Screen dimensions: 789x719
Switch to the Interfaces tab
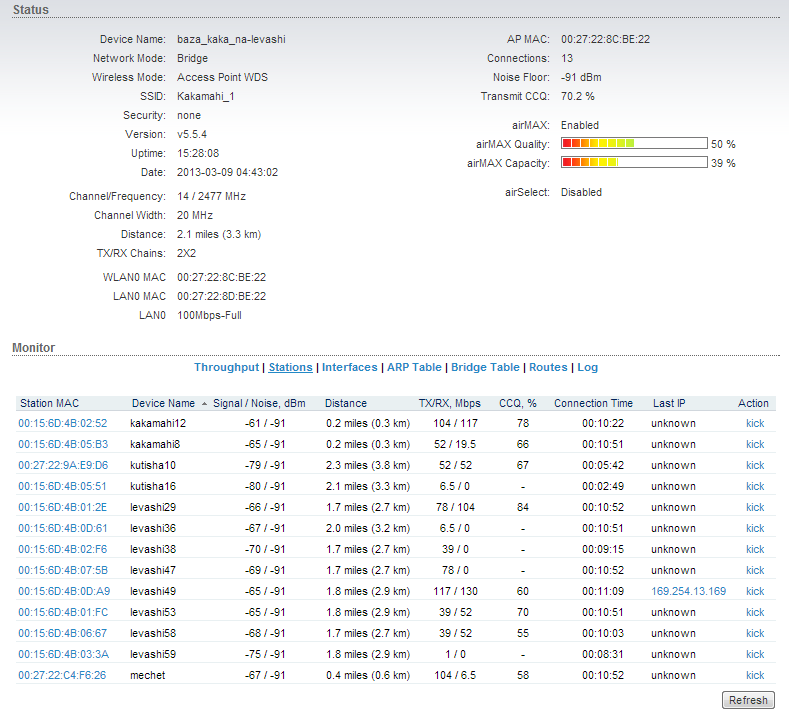tap(349, 368)
